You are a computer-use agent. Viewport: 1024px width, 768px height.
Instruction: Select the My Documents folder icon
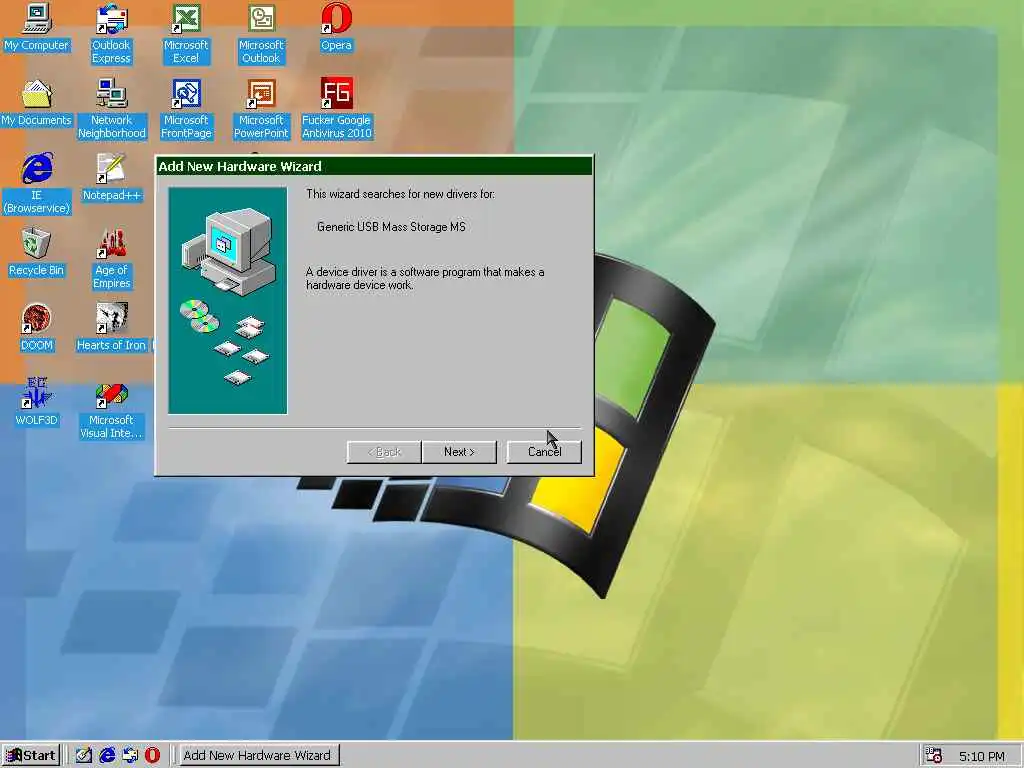(x=37, y=103)
